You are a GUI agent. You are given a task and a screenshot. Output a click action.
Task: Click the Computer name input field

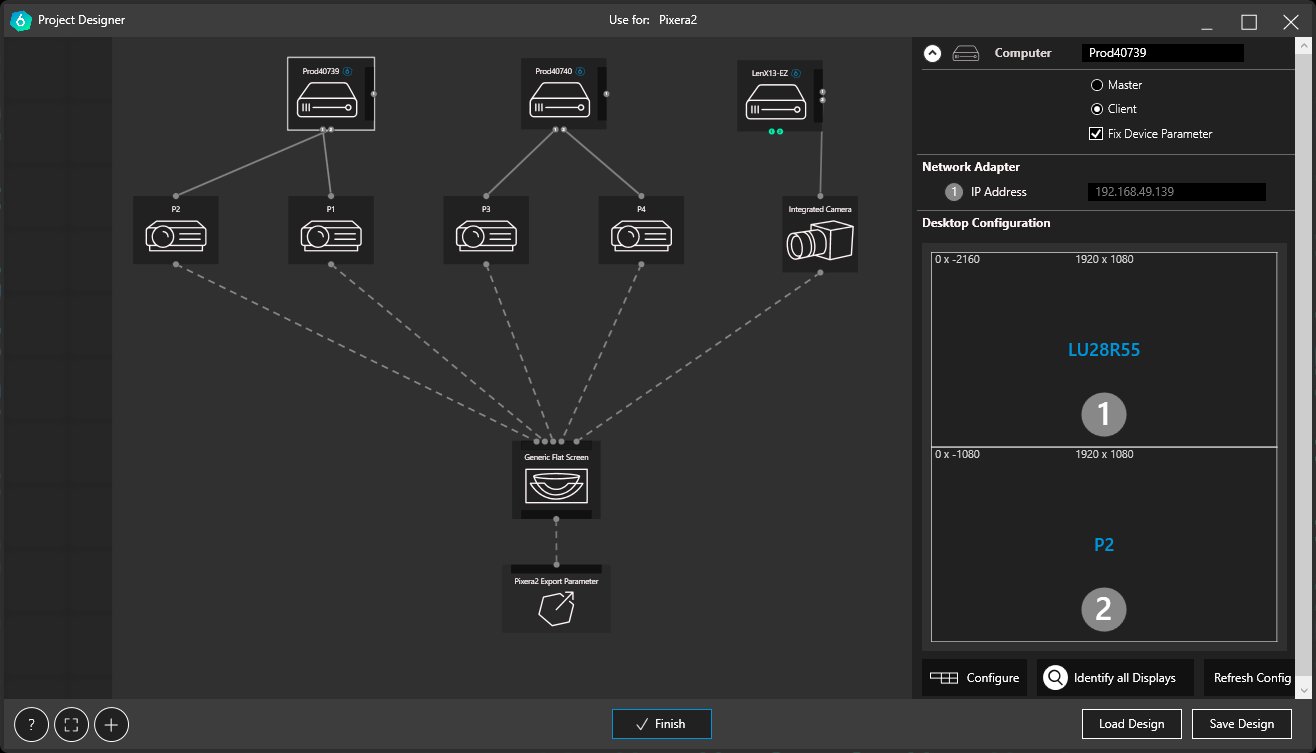pos(1162,53)
